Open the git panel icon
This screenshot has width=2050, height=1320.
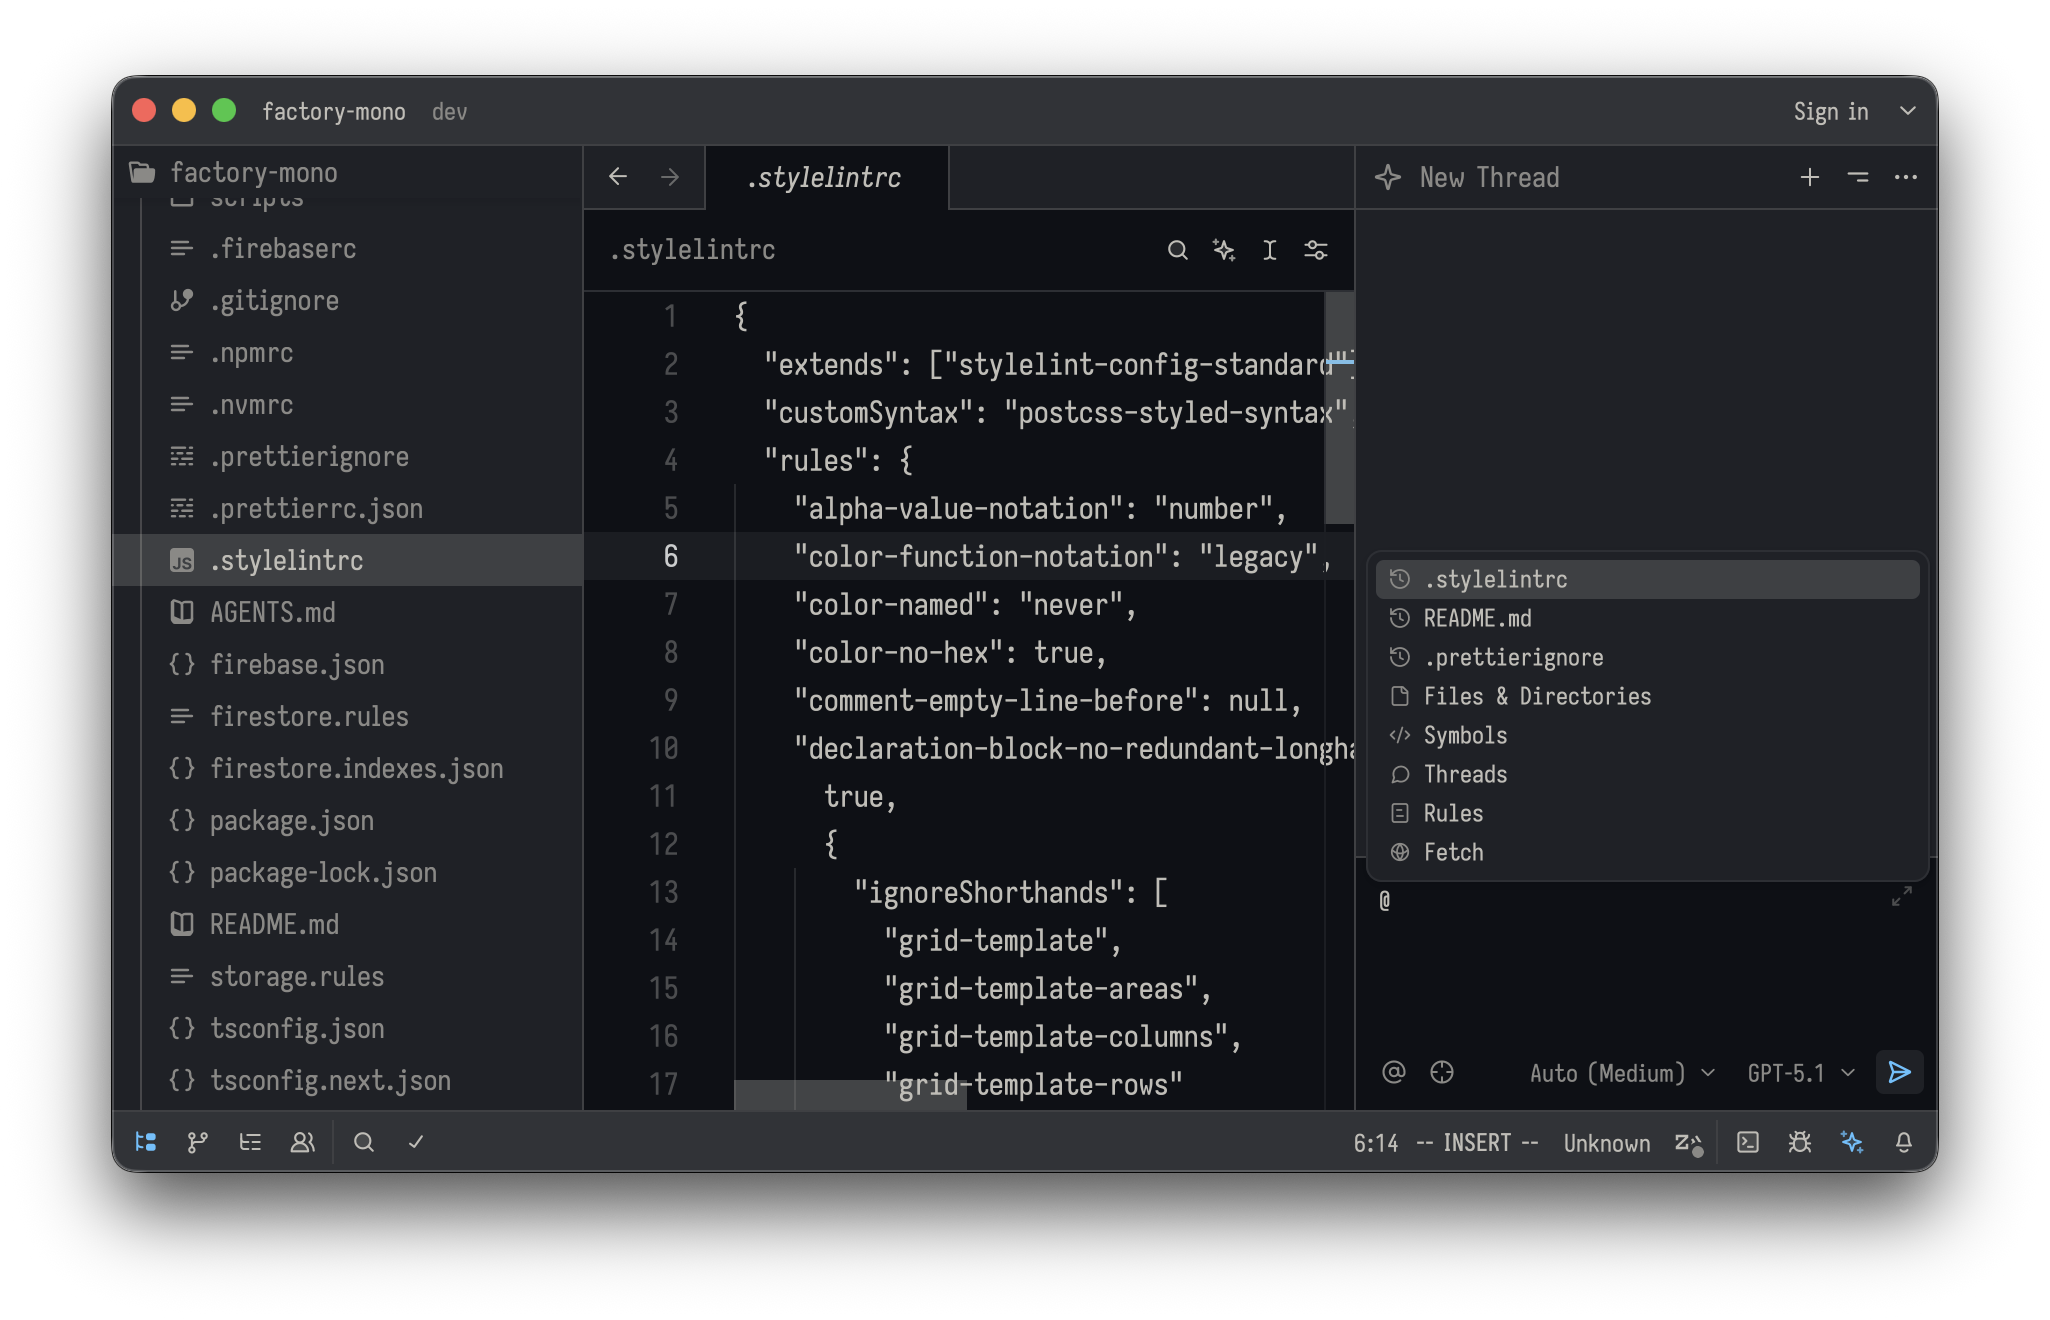point(198,1142)
